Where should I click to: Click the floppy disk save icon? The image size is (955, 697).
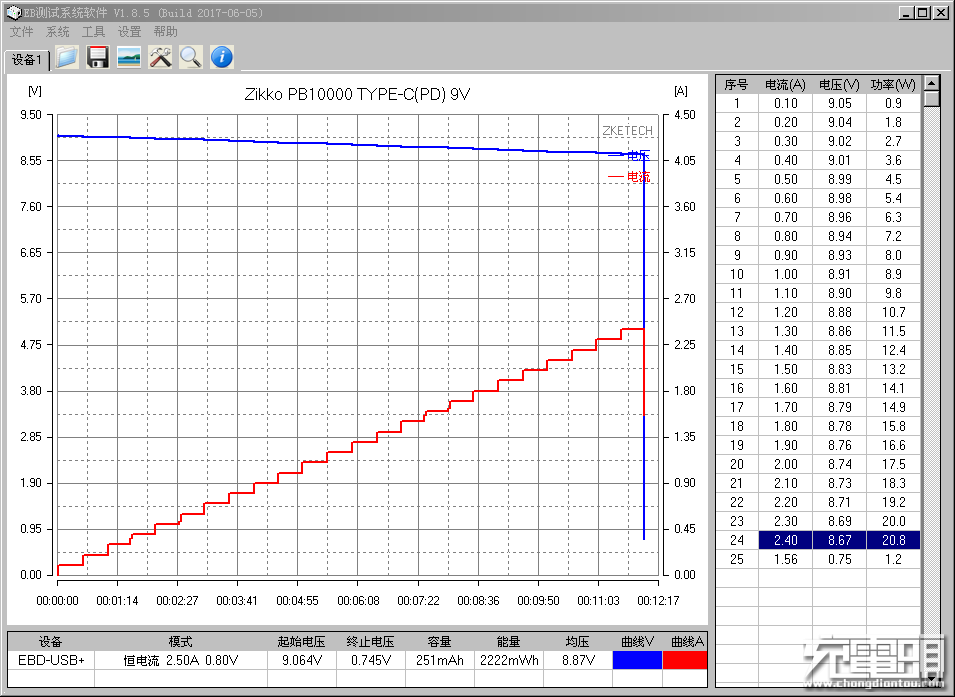click(x=97, y=57)
